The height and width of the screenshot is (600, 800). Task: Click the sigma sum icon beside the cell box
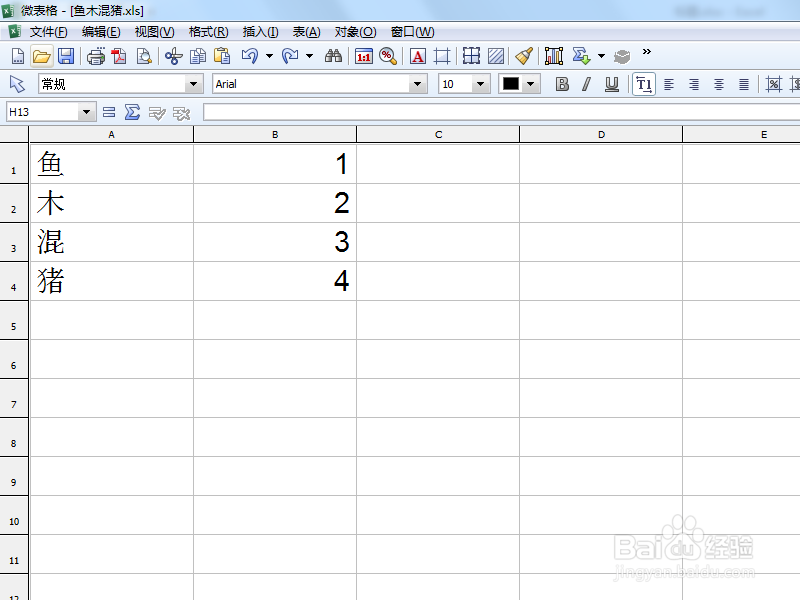tap(132, 112)
